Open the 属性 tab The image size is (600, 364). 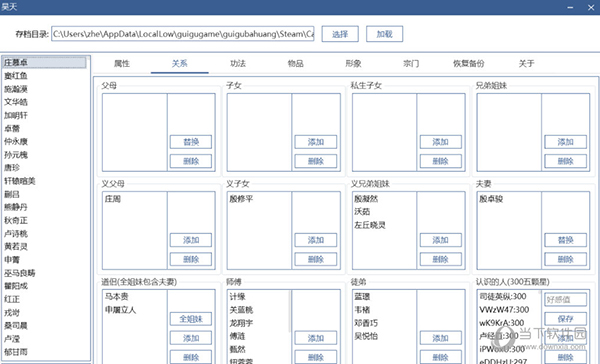pyautogui.click(x=122, y=64)
